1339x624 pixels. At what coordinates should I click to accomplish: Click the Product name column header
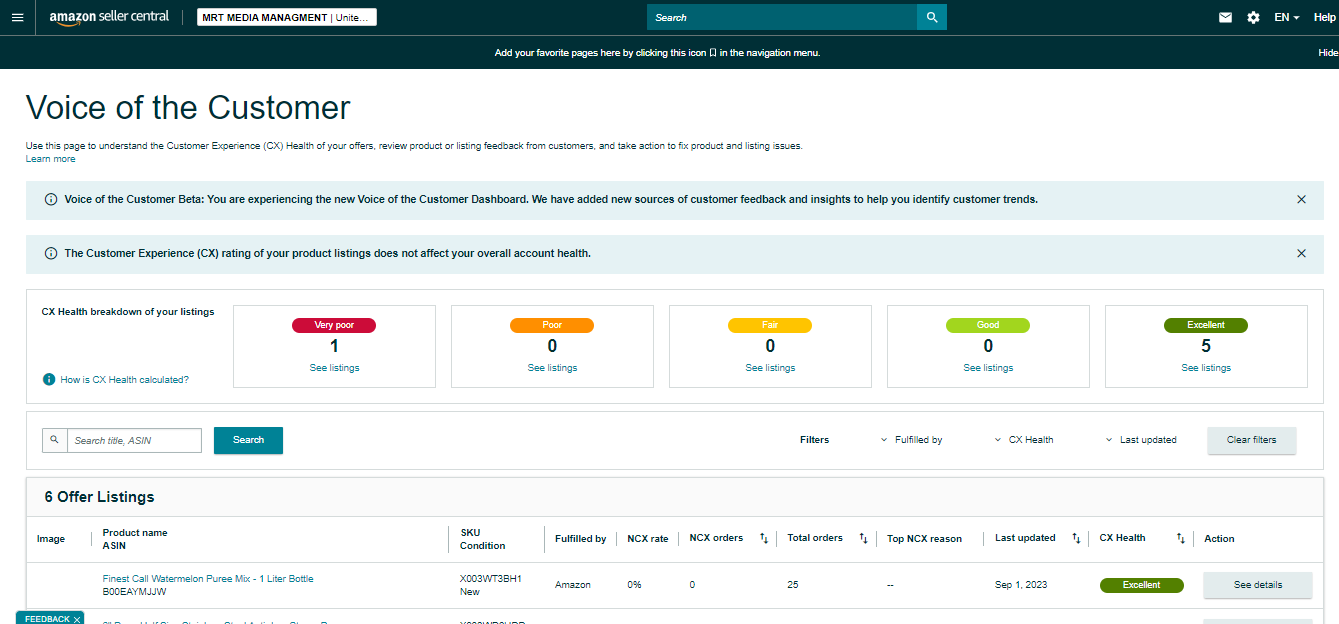pyautogui.click(x=135, y=533)
